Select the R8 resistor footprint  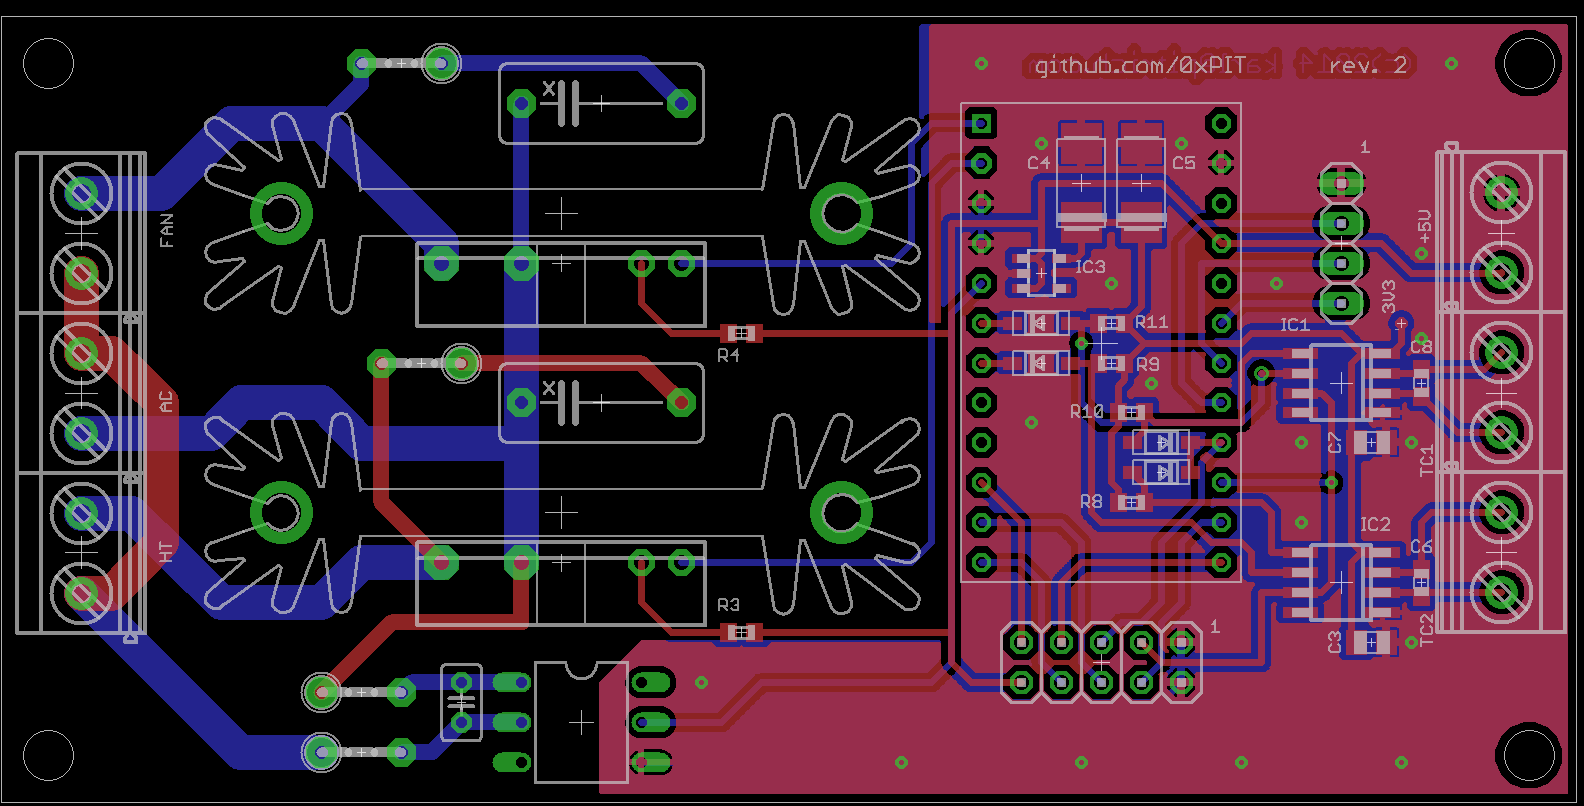pyautogui.click(x=1131, y=502)
